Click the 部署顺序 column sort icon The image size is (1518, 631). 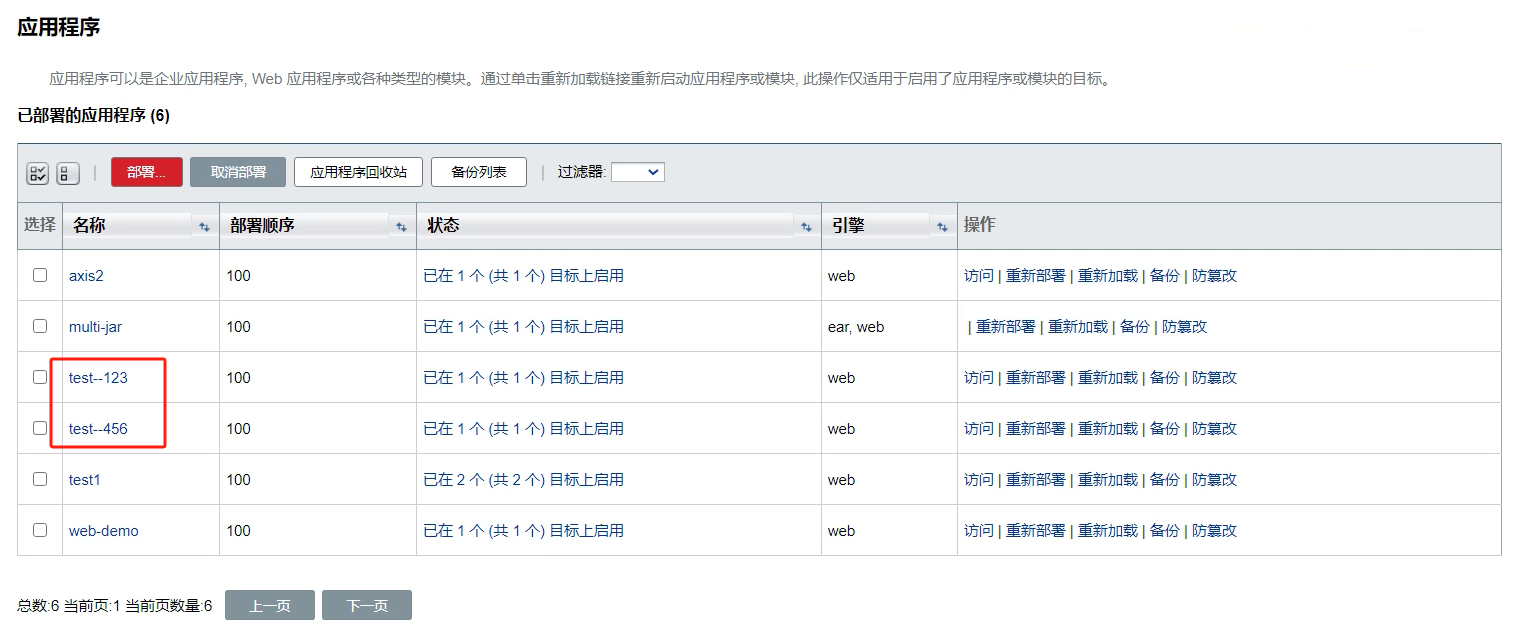[x=401, y=227]
